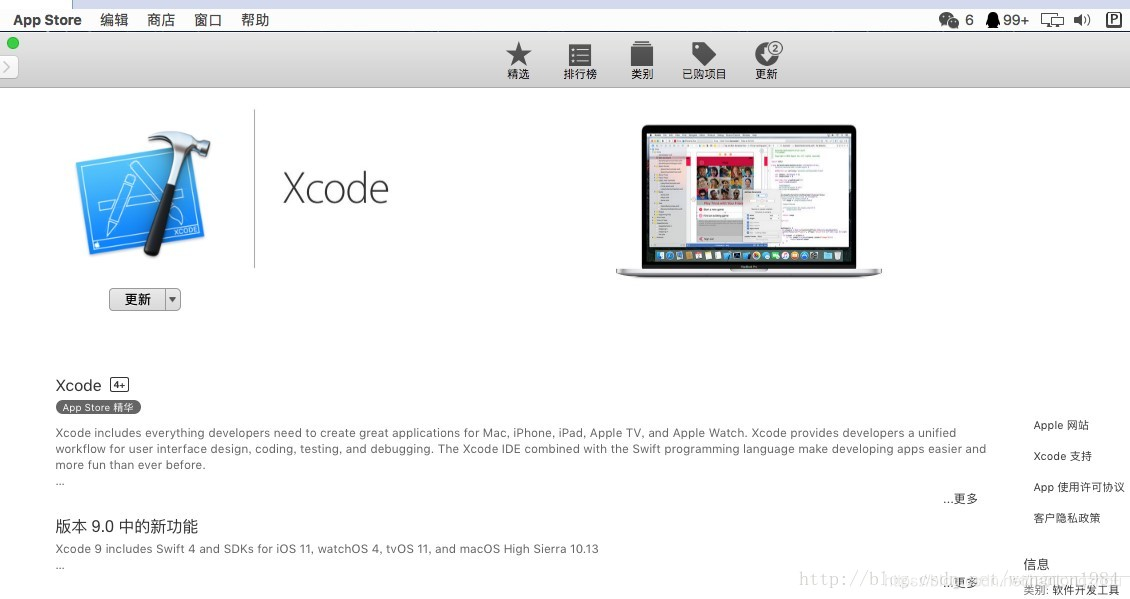Open the 类别 categories tab
The image size is (1130, 599).
coord(641,61)
